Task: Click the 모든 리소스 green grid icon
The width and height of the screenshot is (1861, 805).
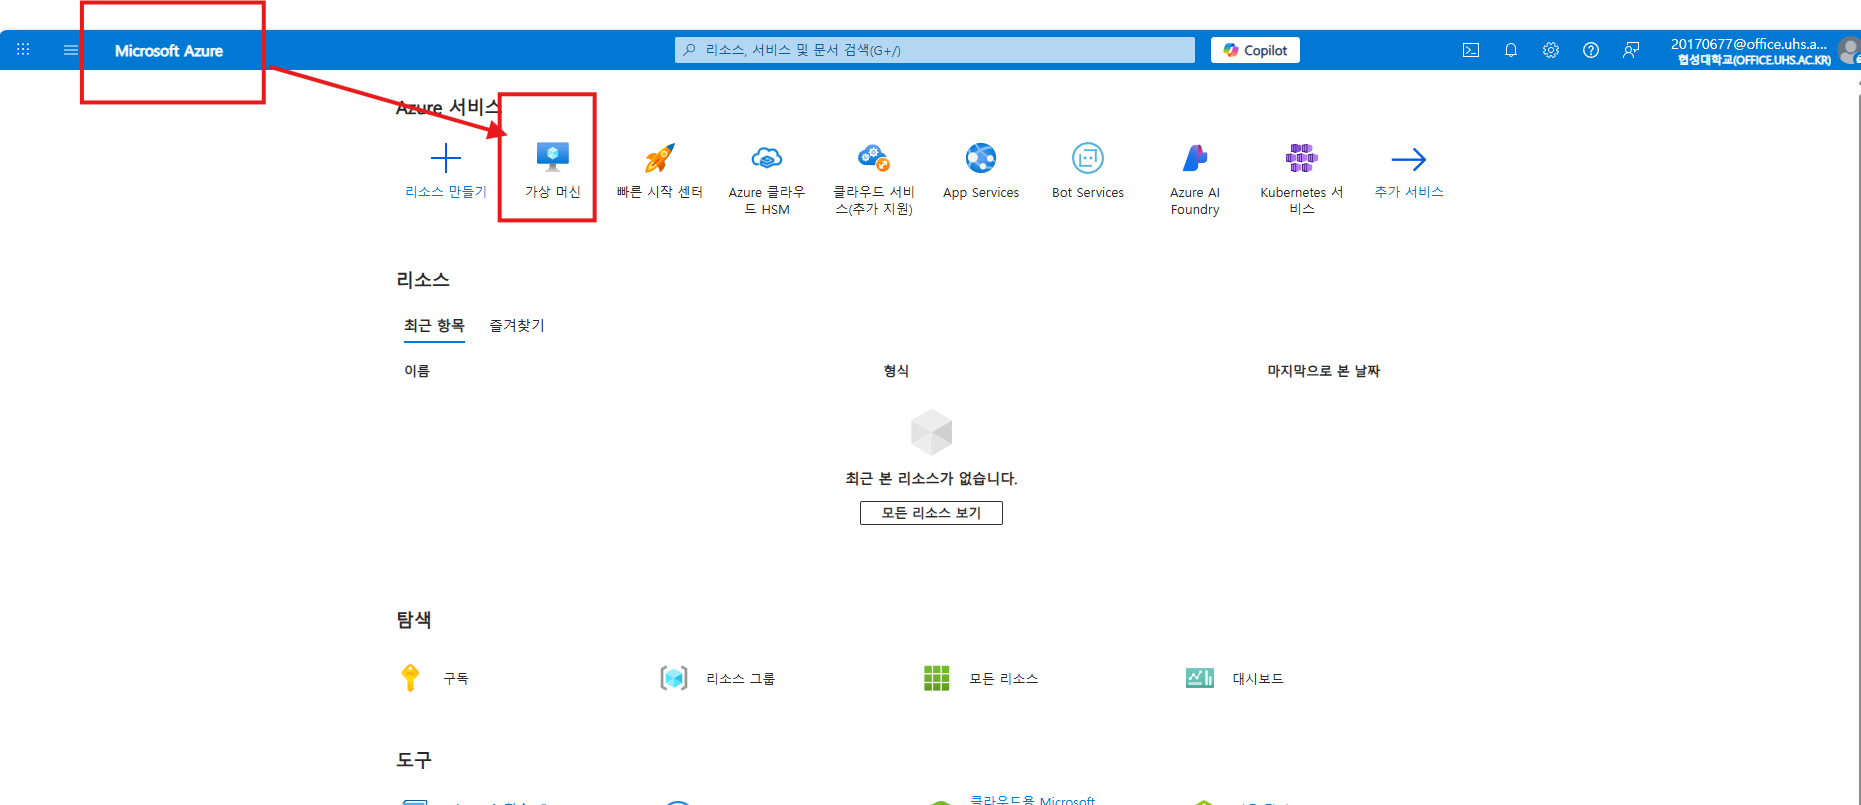Action: (937, 678)
